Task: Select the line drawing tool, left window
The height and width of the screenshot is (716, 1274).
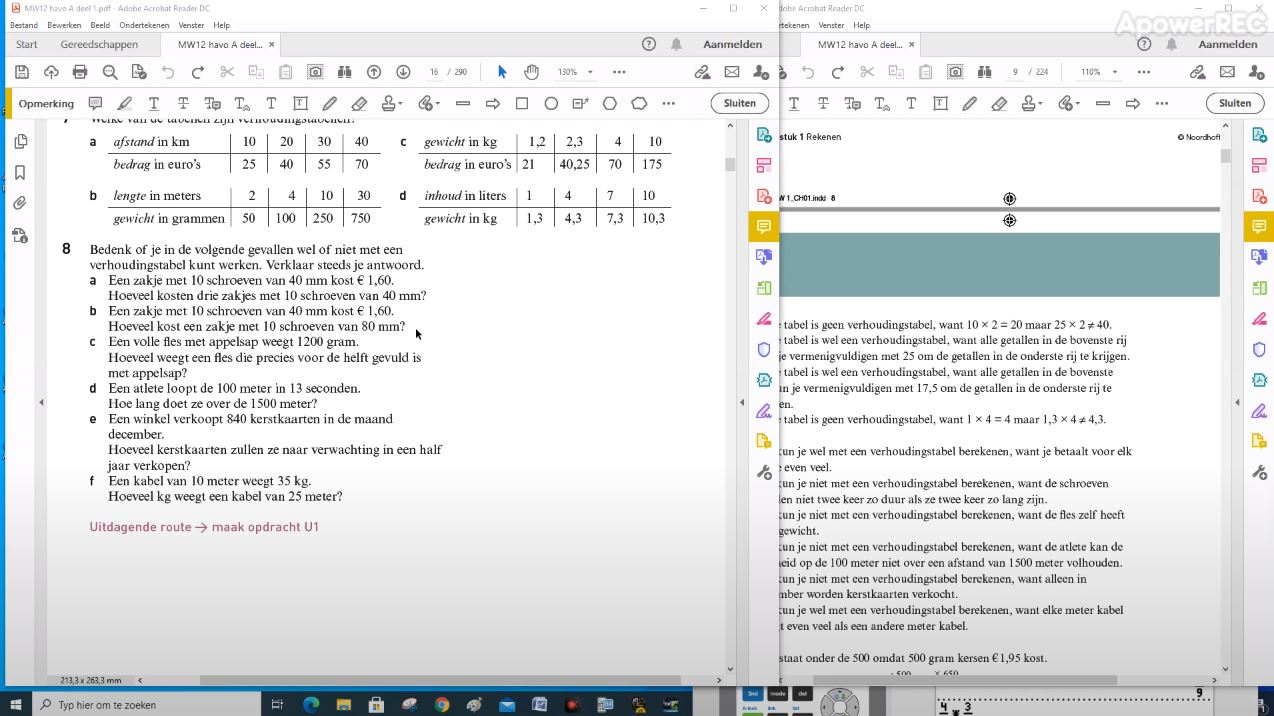Action: click(x=462, y=103)
